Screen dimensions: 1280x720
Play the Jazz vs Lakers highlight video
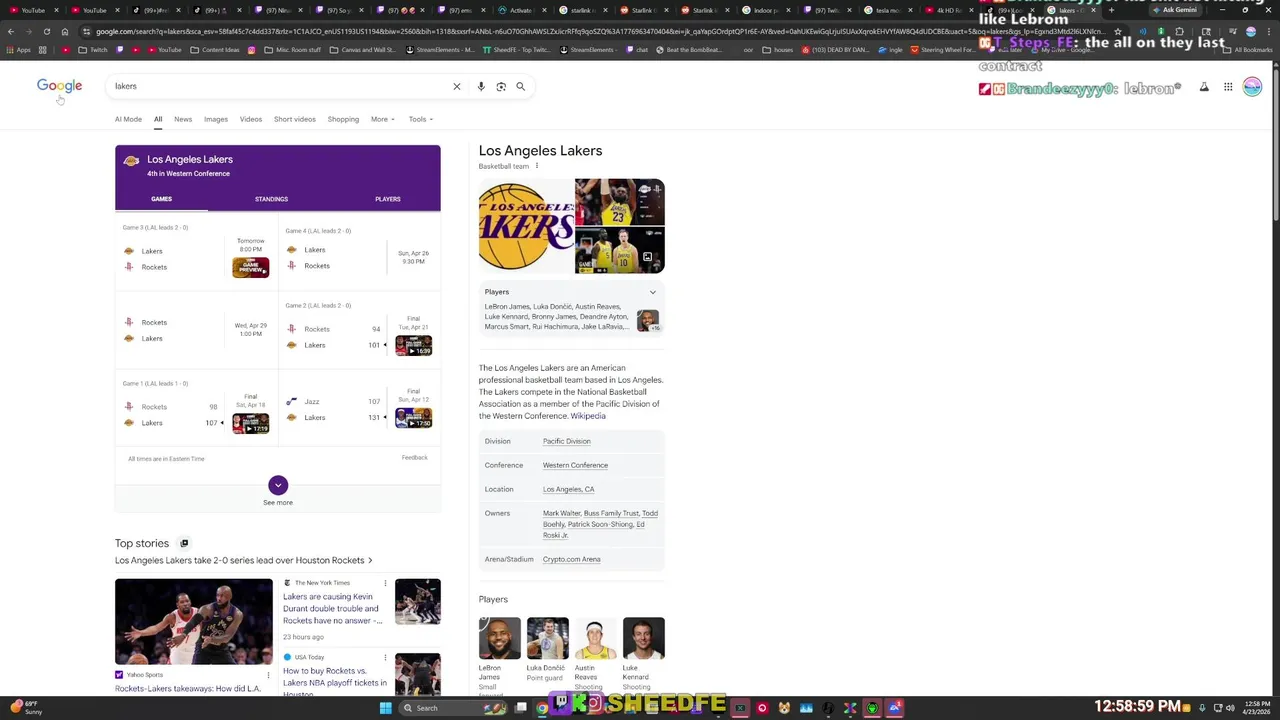click(413, 418)
